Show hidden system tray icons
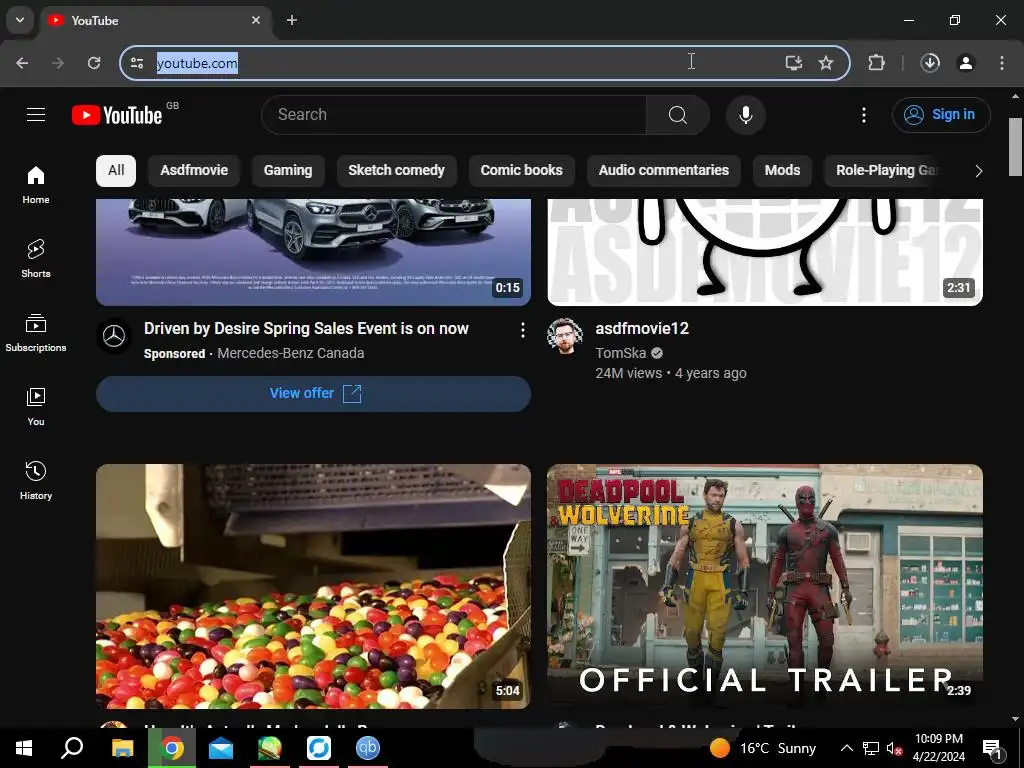 (846, 748)
